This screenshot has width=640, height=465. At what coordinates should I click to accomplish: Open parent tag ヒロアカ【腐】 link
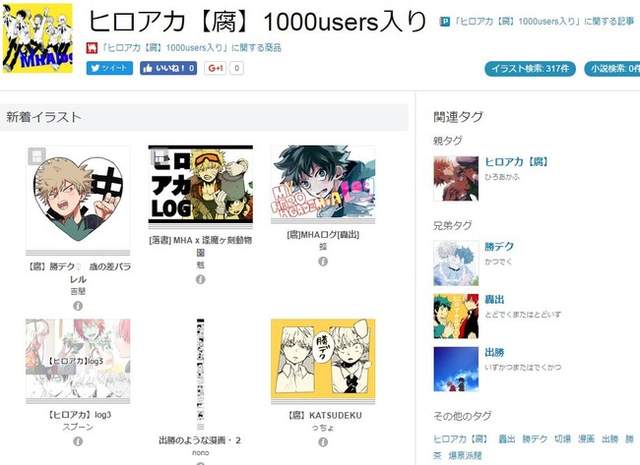(x=516, y=162)
